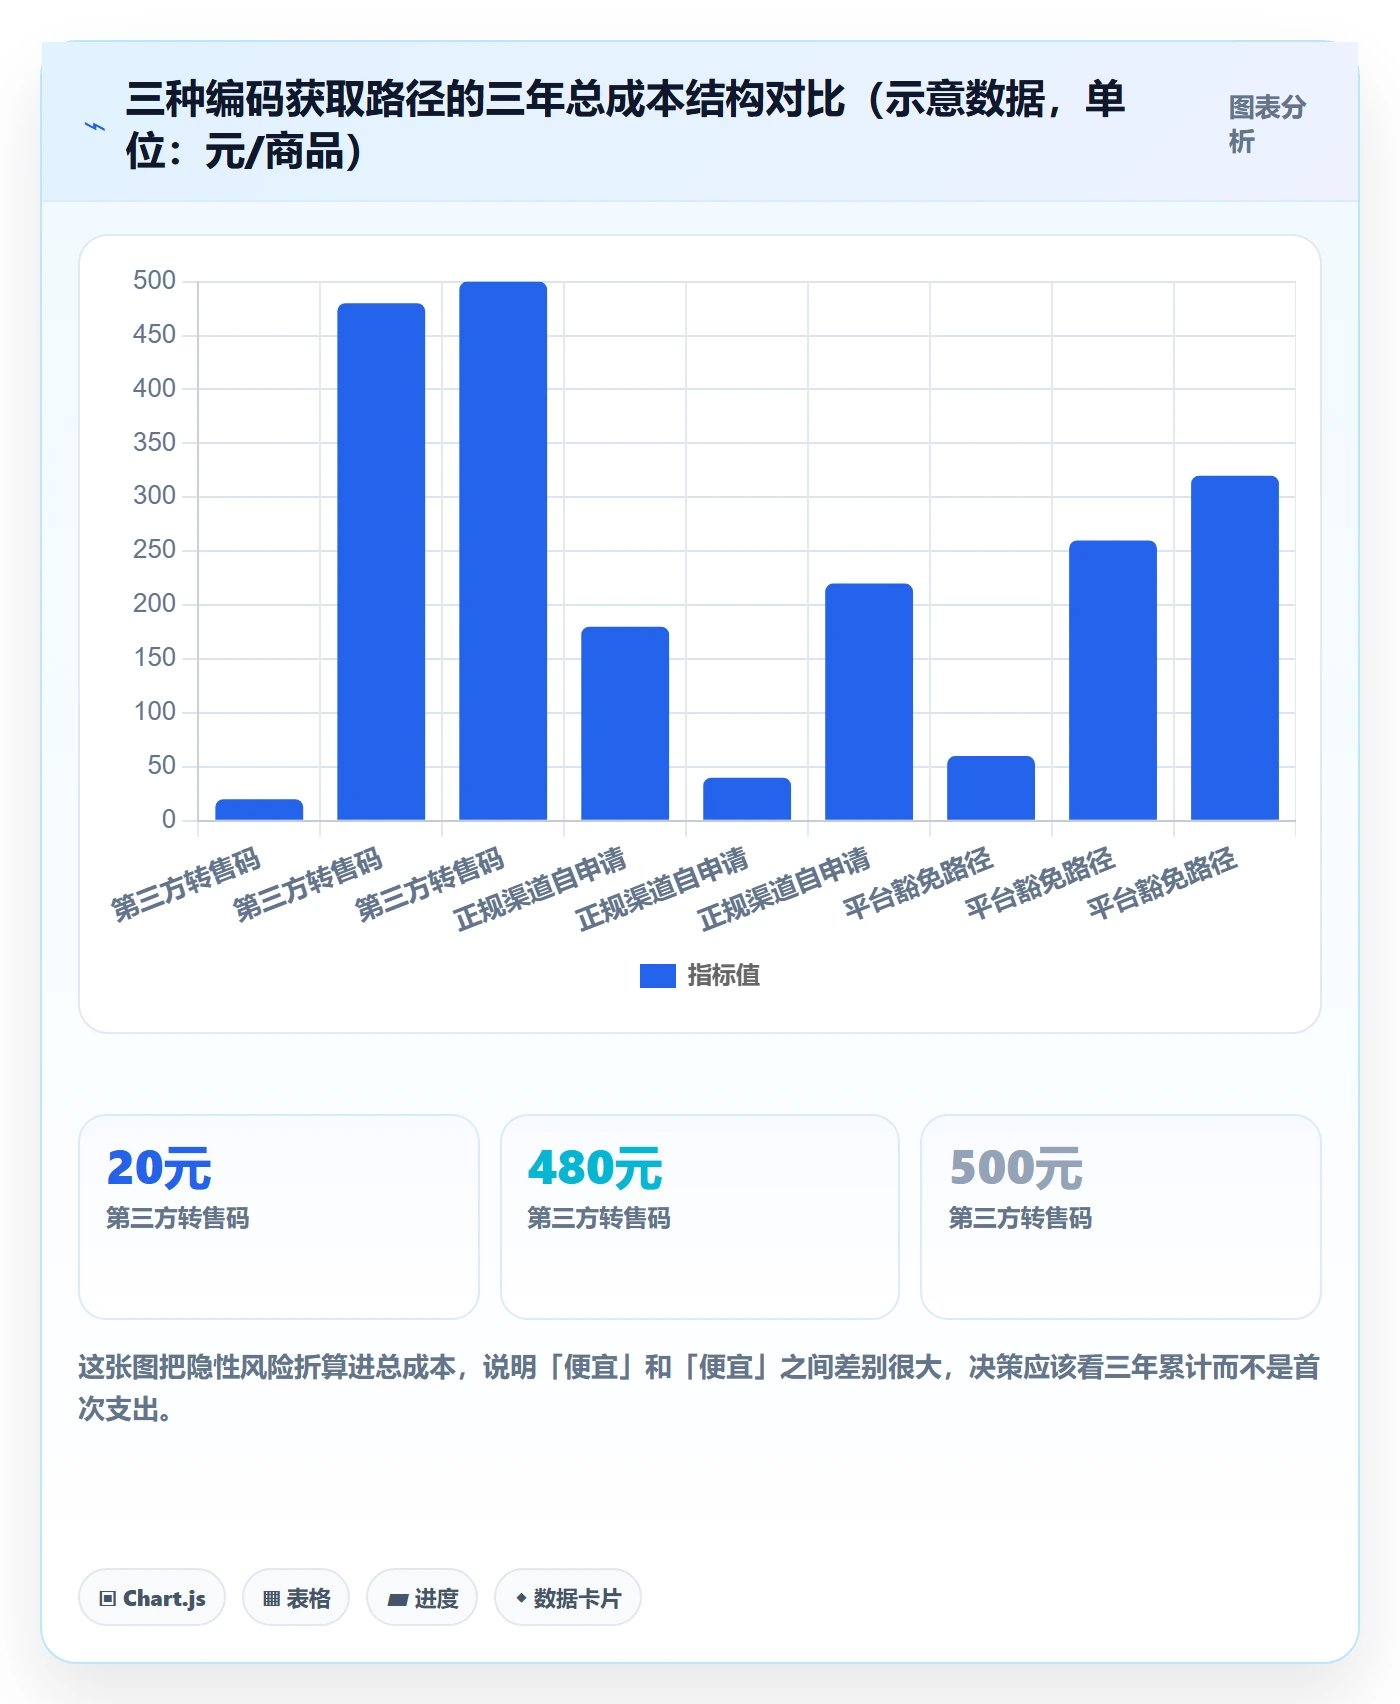Select the 表格 tag

coord(296,1597)
